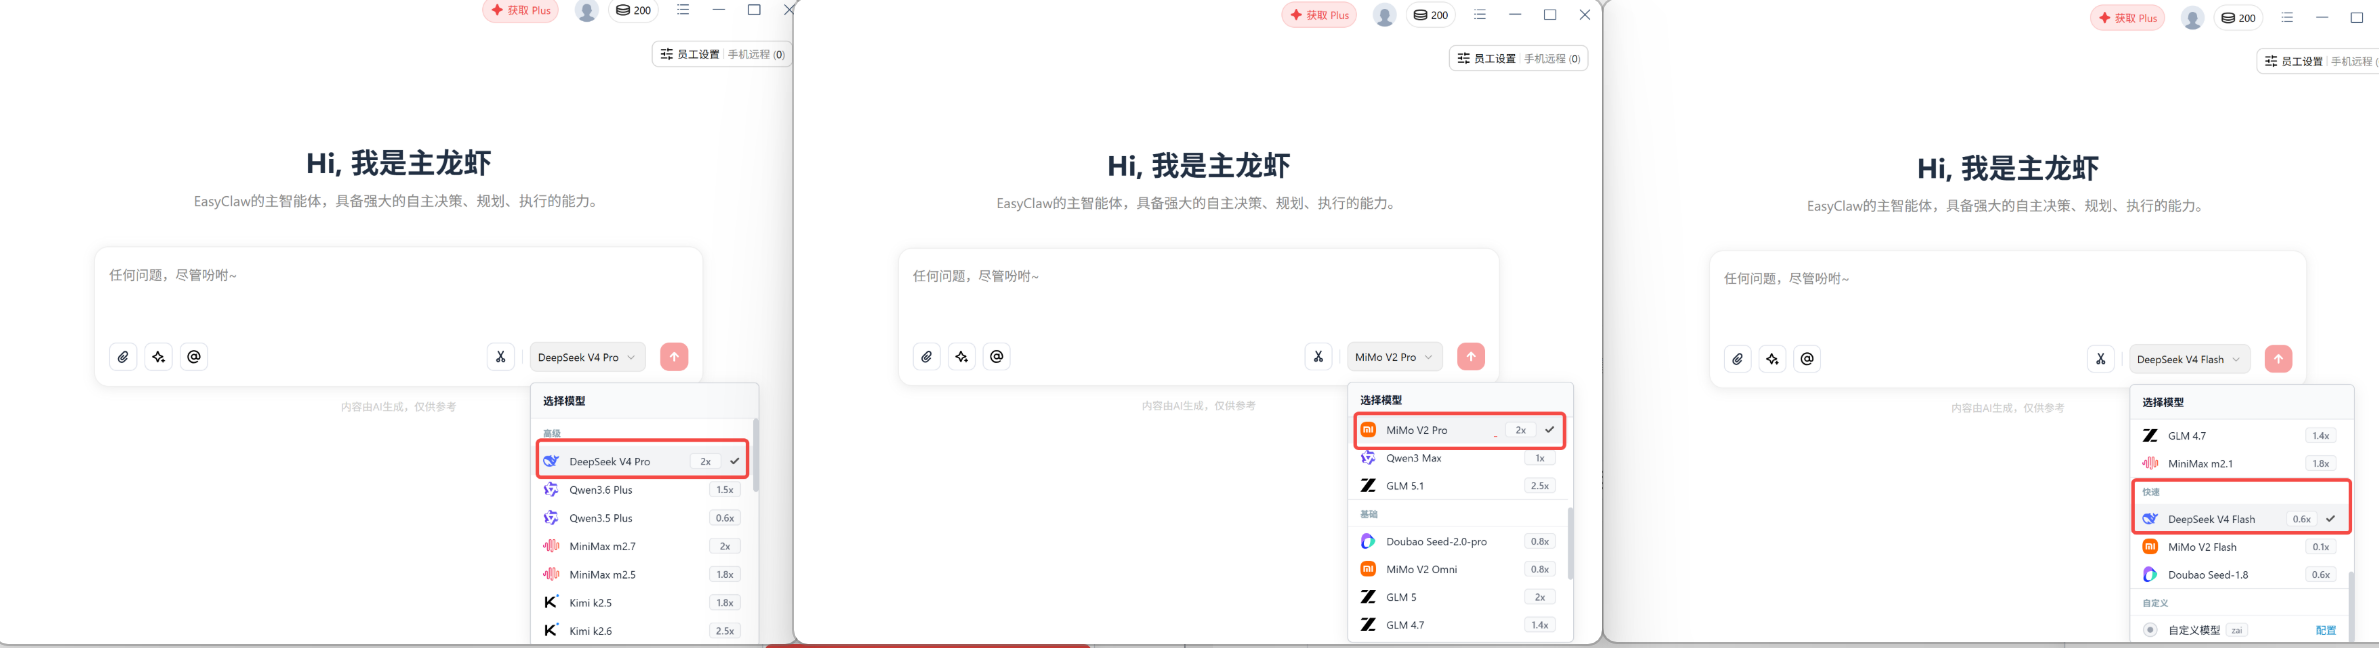2379x648 pixels.
Task: Choose MiniMax m2.5 in the model list
Action: 642,574
